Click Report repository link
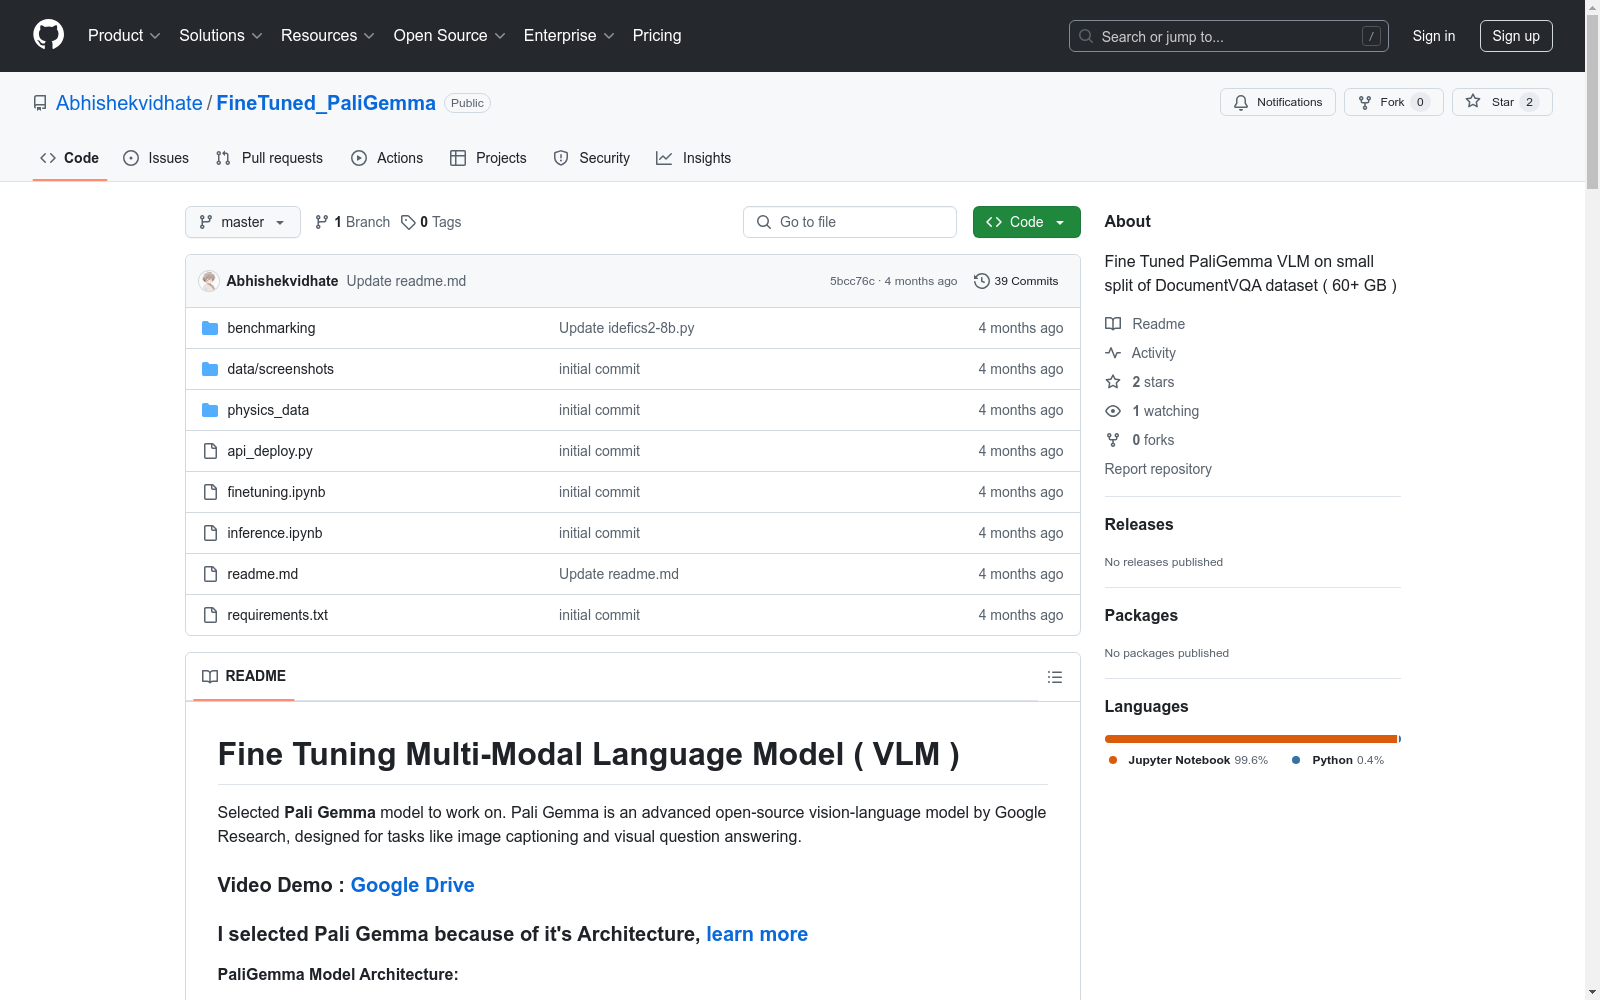The image size is (1600, 1000). [1158, 469]
